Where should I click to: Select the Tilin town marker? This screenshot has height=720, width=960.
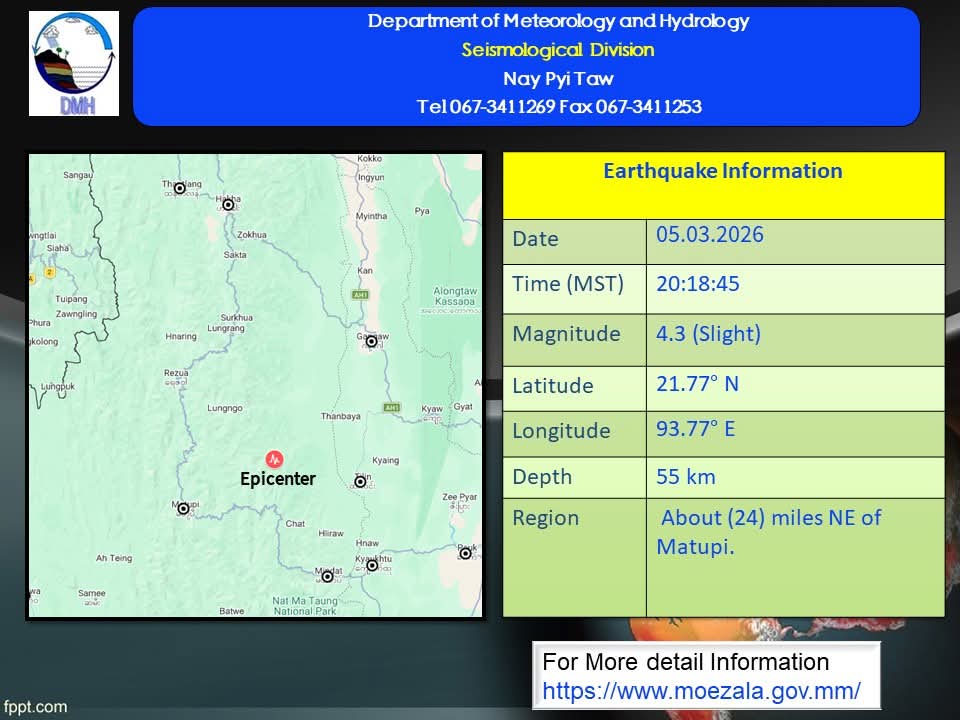(360, 482)
